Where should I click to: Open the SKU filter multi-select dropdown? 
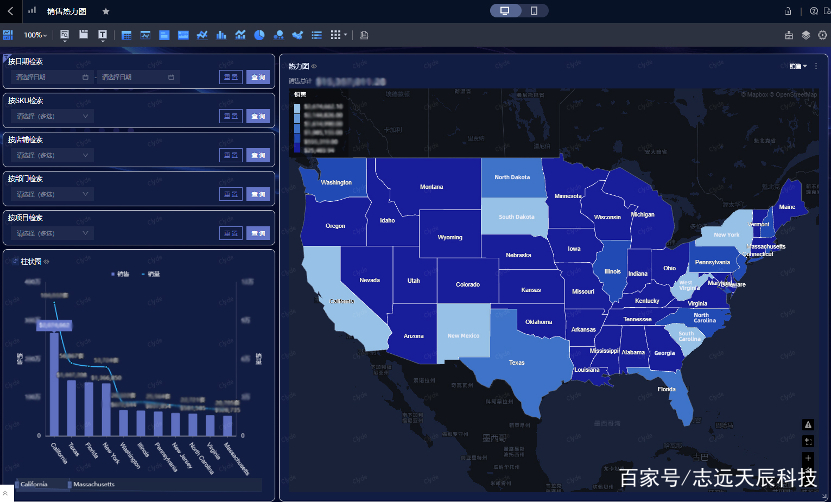point(52,116)
